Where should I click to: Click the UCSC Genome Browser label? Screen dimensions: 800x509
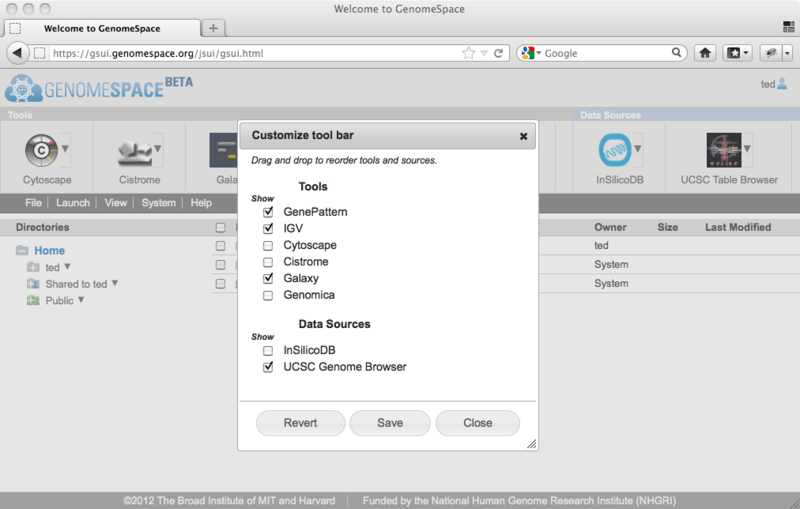click(x=345, y=367)
